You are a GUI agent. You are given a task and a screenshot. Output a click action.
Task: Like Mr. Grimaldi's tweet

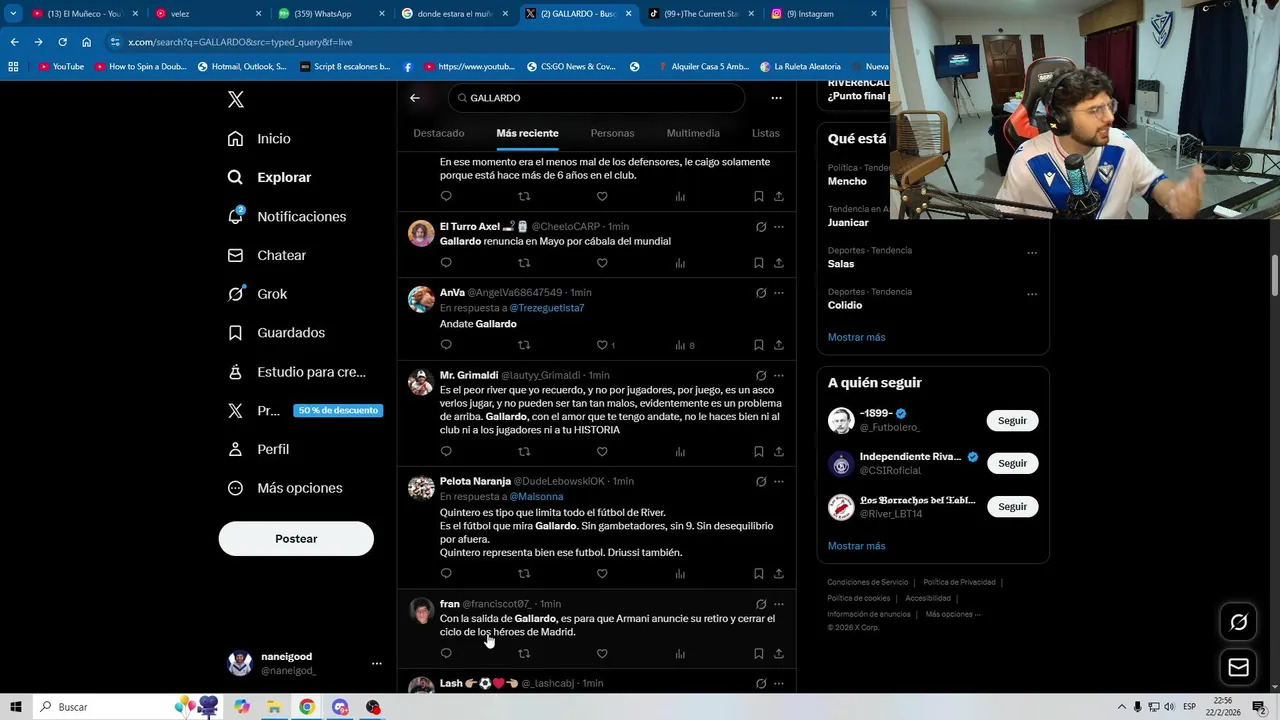tap(602, 451)
